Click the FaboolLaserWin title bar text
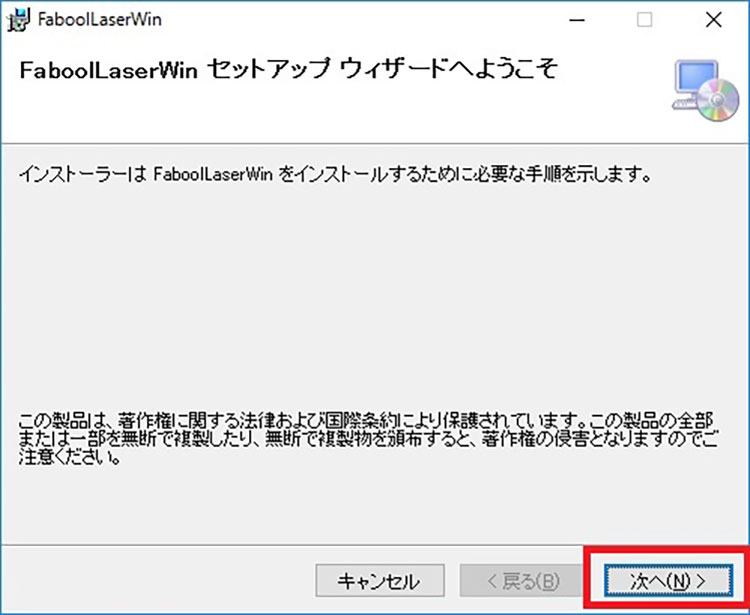 (x=99, y=20)
